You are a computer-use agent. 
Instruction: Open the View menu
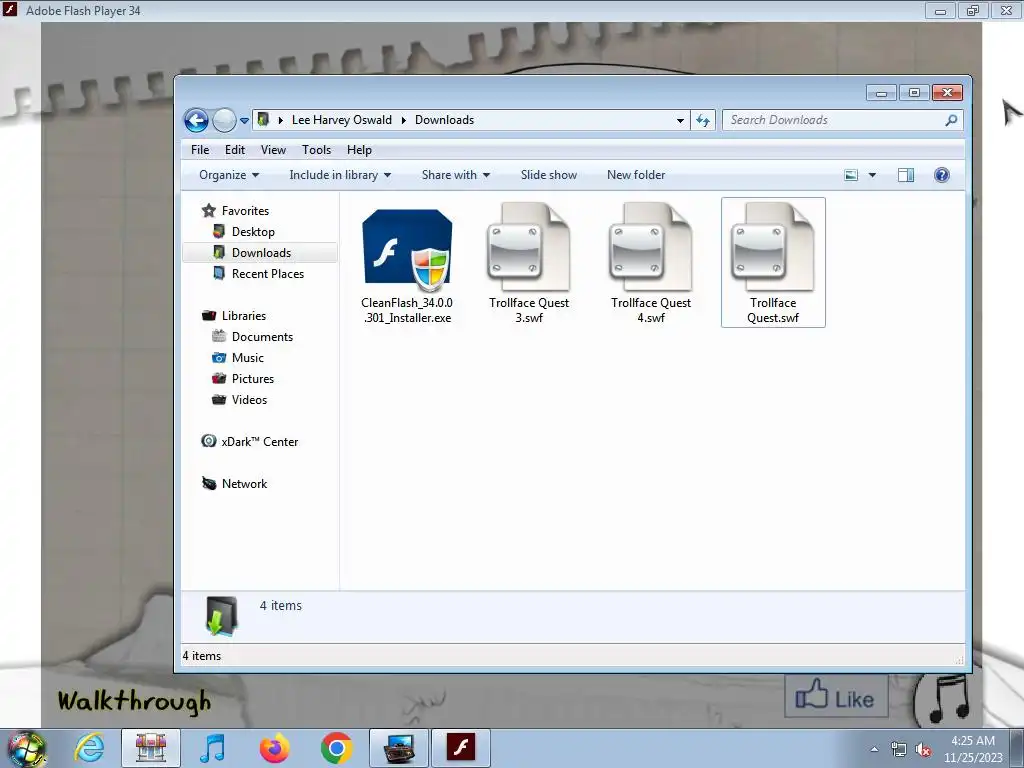point(273,150)
